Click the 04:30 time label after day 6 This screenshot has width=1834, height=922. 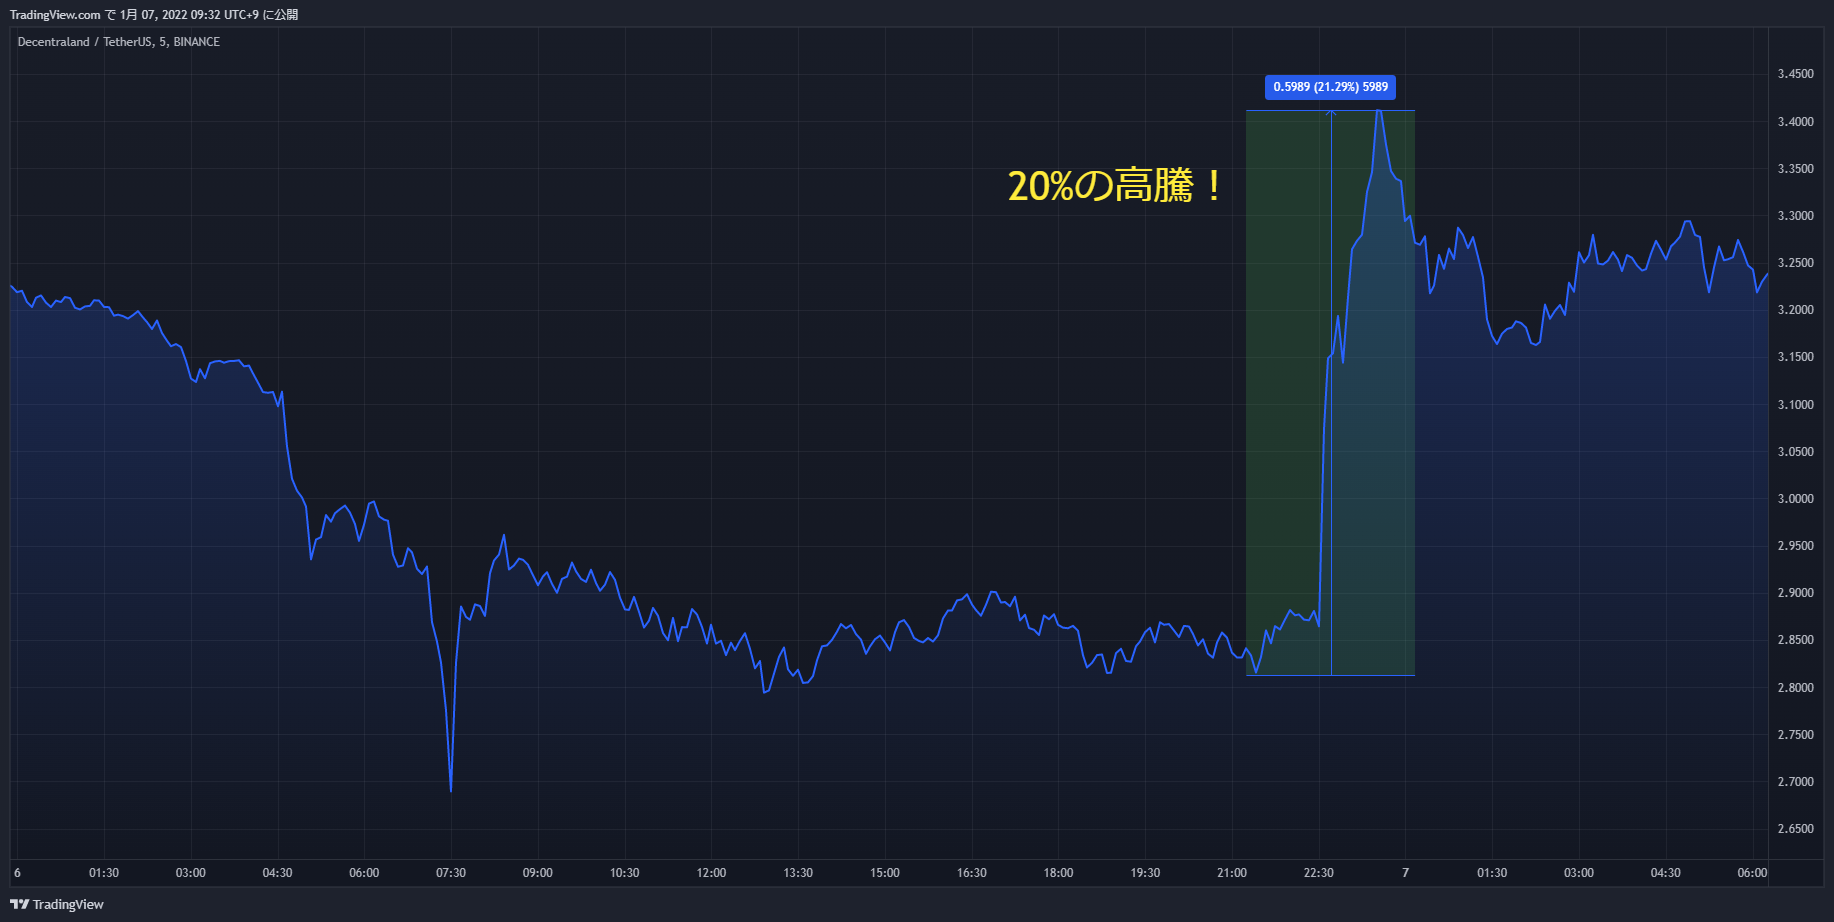[277, 873]
